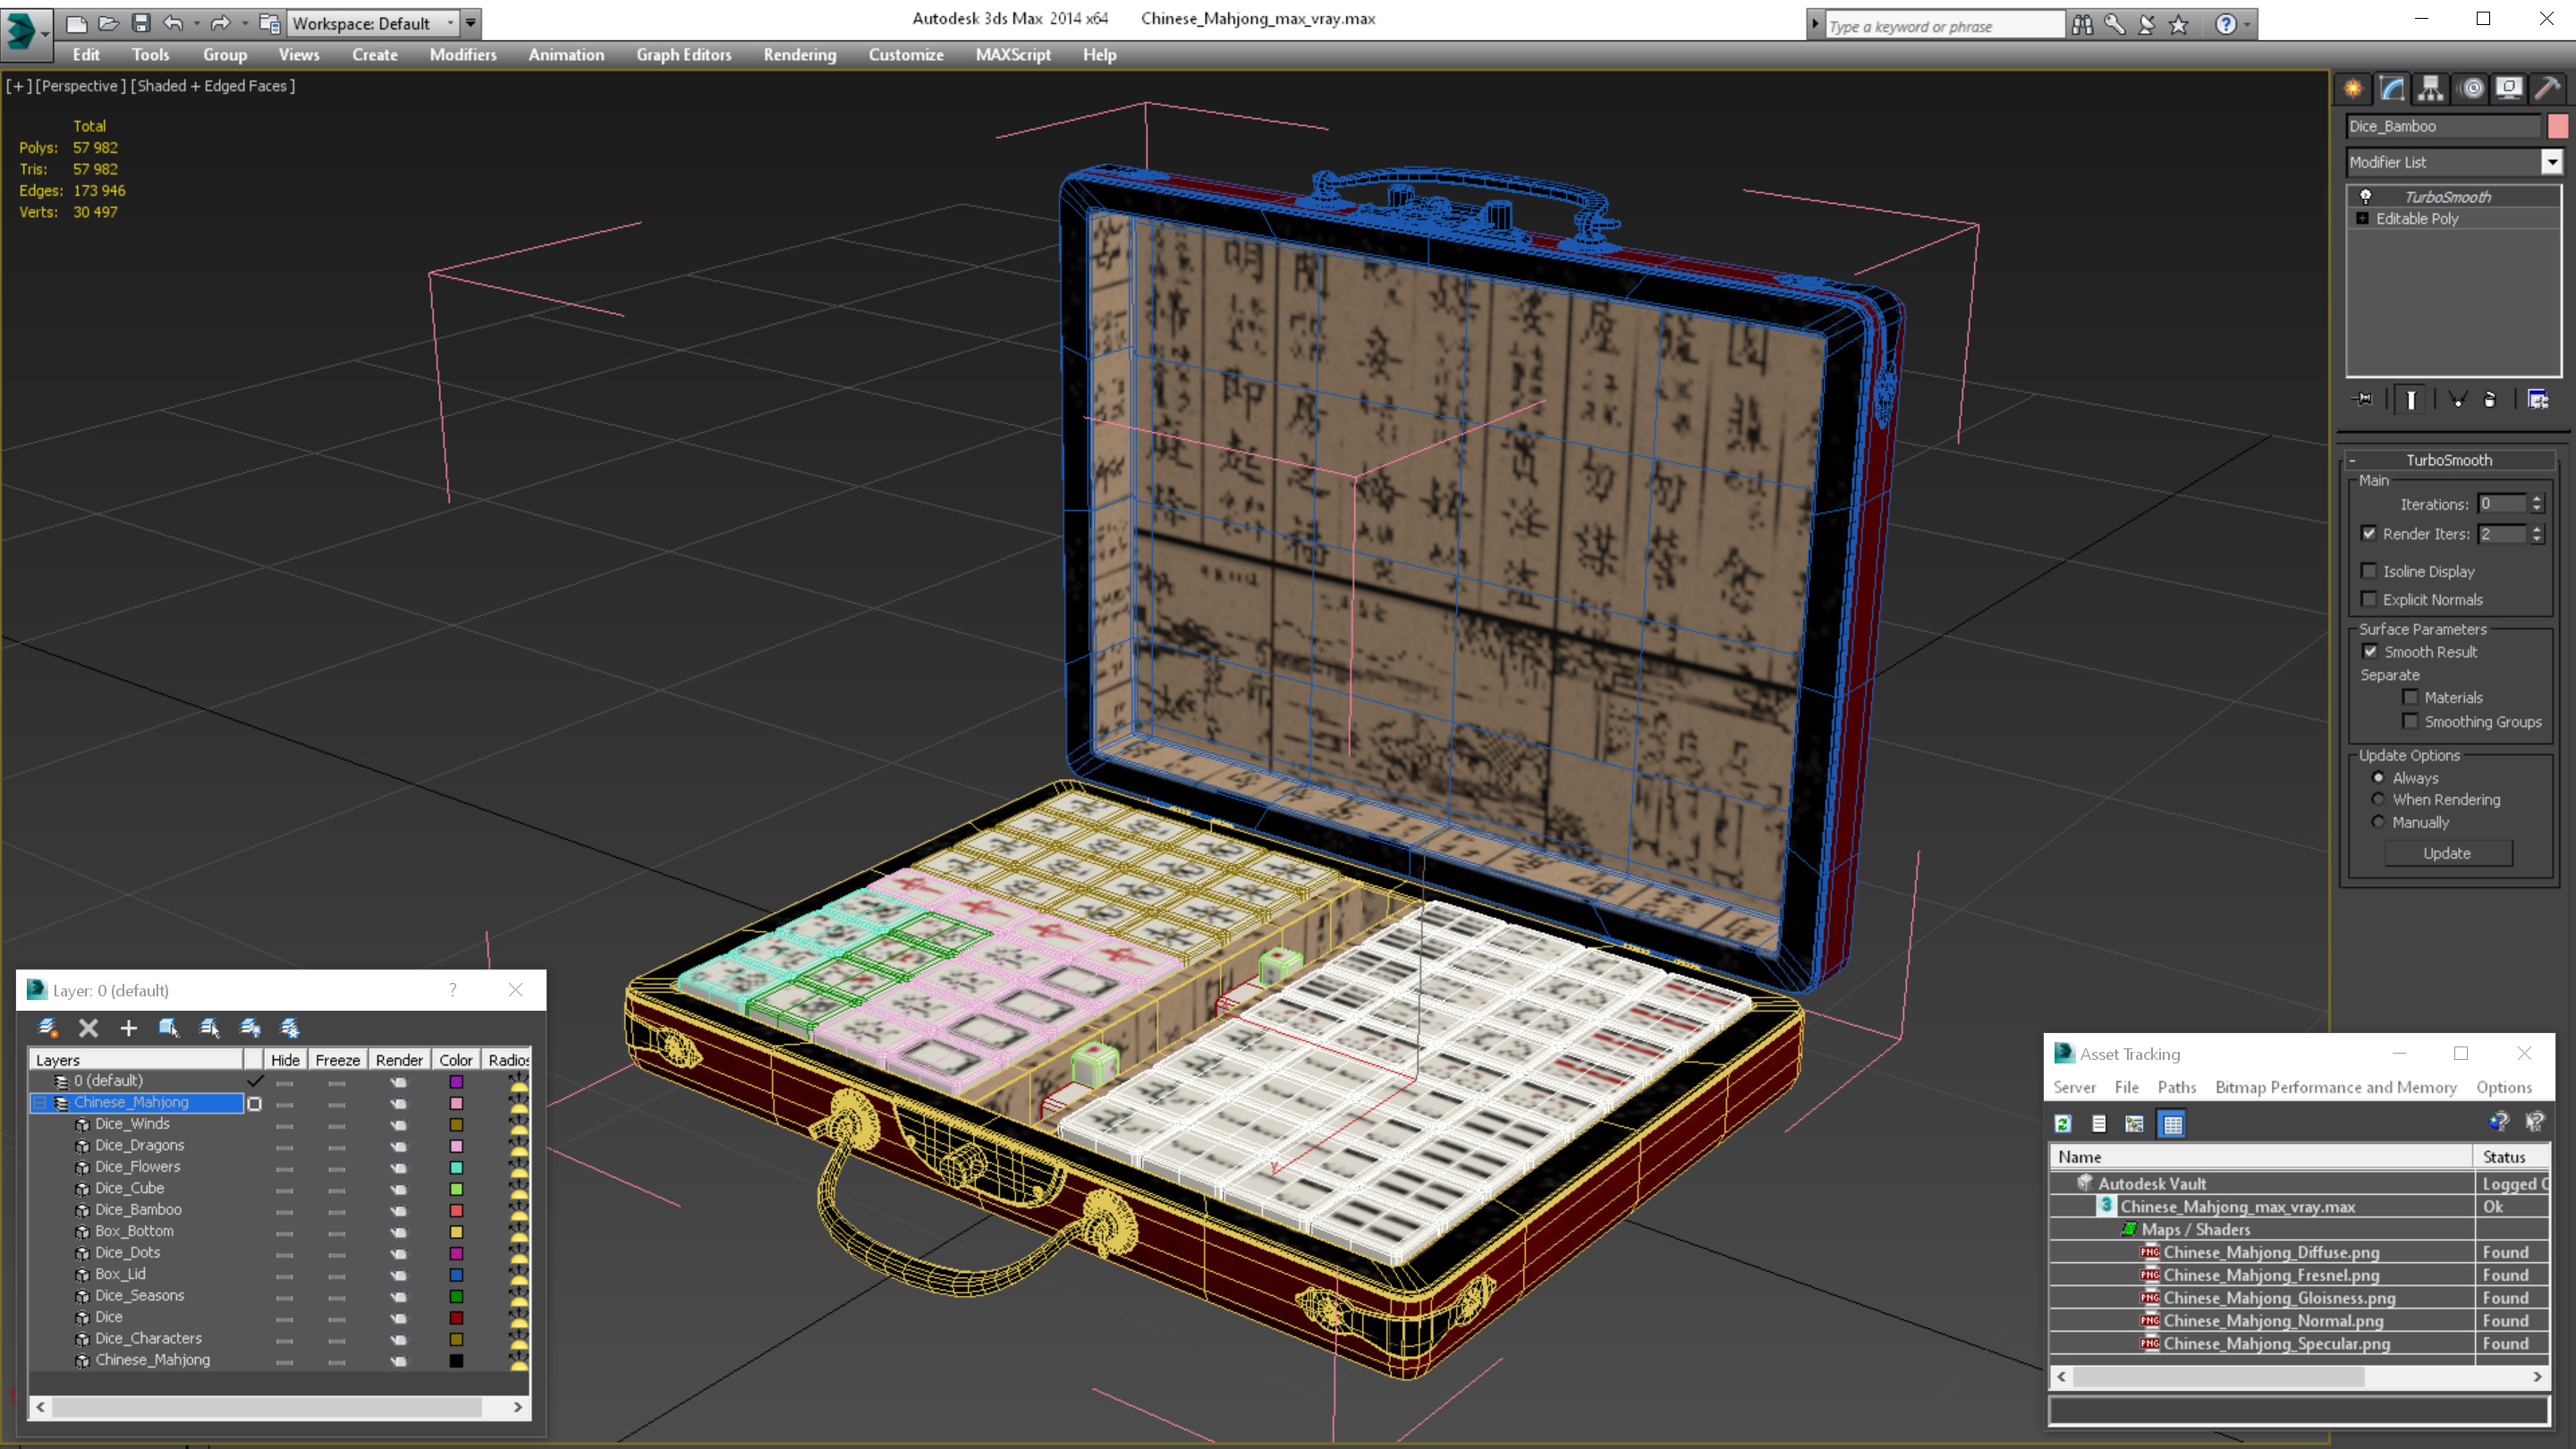The width and height of the screenshot is (2576, 1449).
Task: Toggle Show End Result button
Action: pos(2411,400)
